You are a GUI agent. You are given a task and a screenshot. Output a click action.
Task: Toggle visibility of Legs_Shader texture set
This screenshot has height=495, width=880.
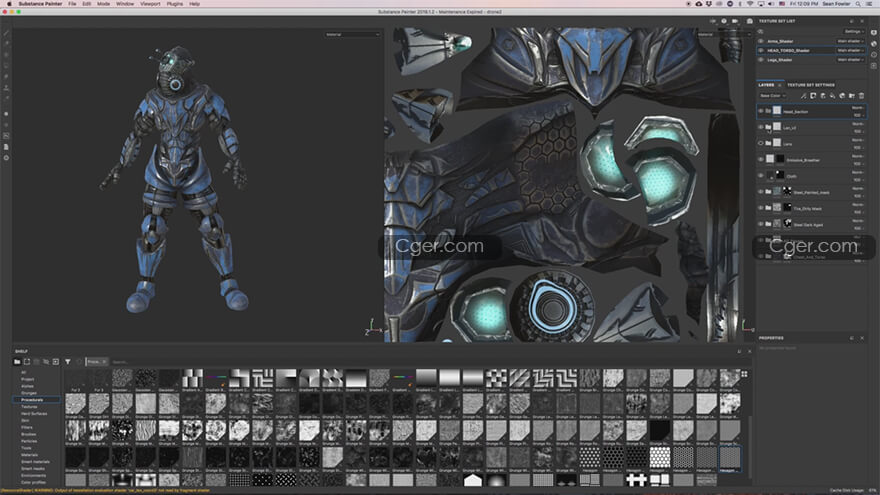[761, 59]
